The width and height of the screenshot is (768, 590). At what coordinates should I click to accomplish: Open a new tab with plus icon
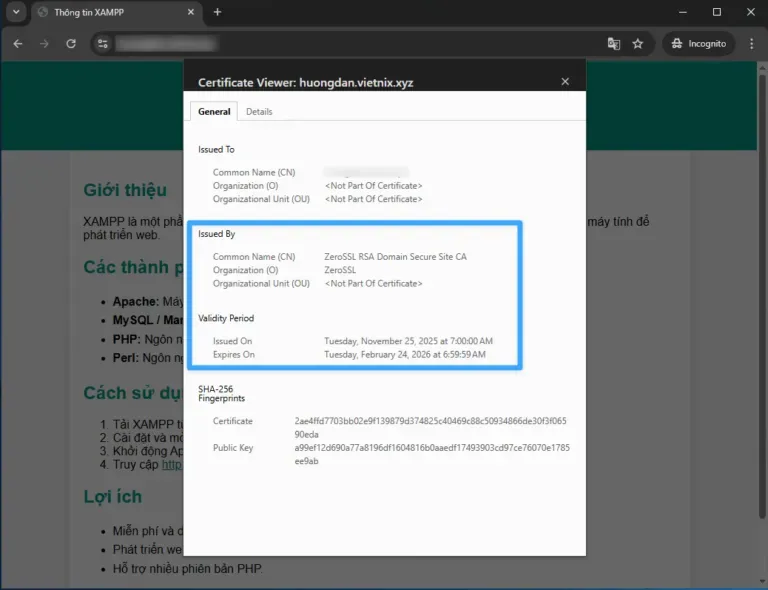click(x=217, y=12)
